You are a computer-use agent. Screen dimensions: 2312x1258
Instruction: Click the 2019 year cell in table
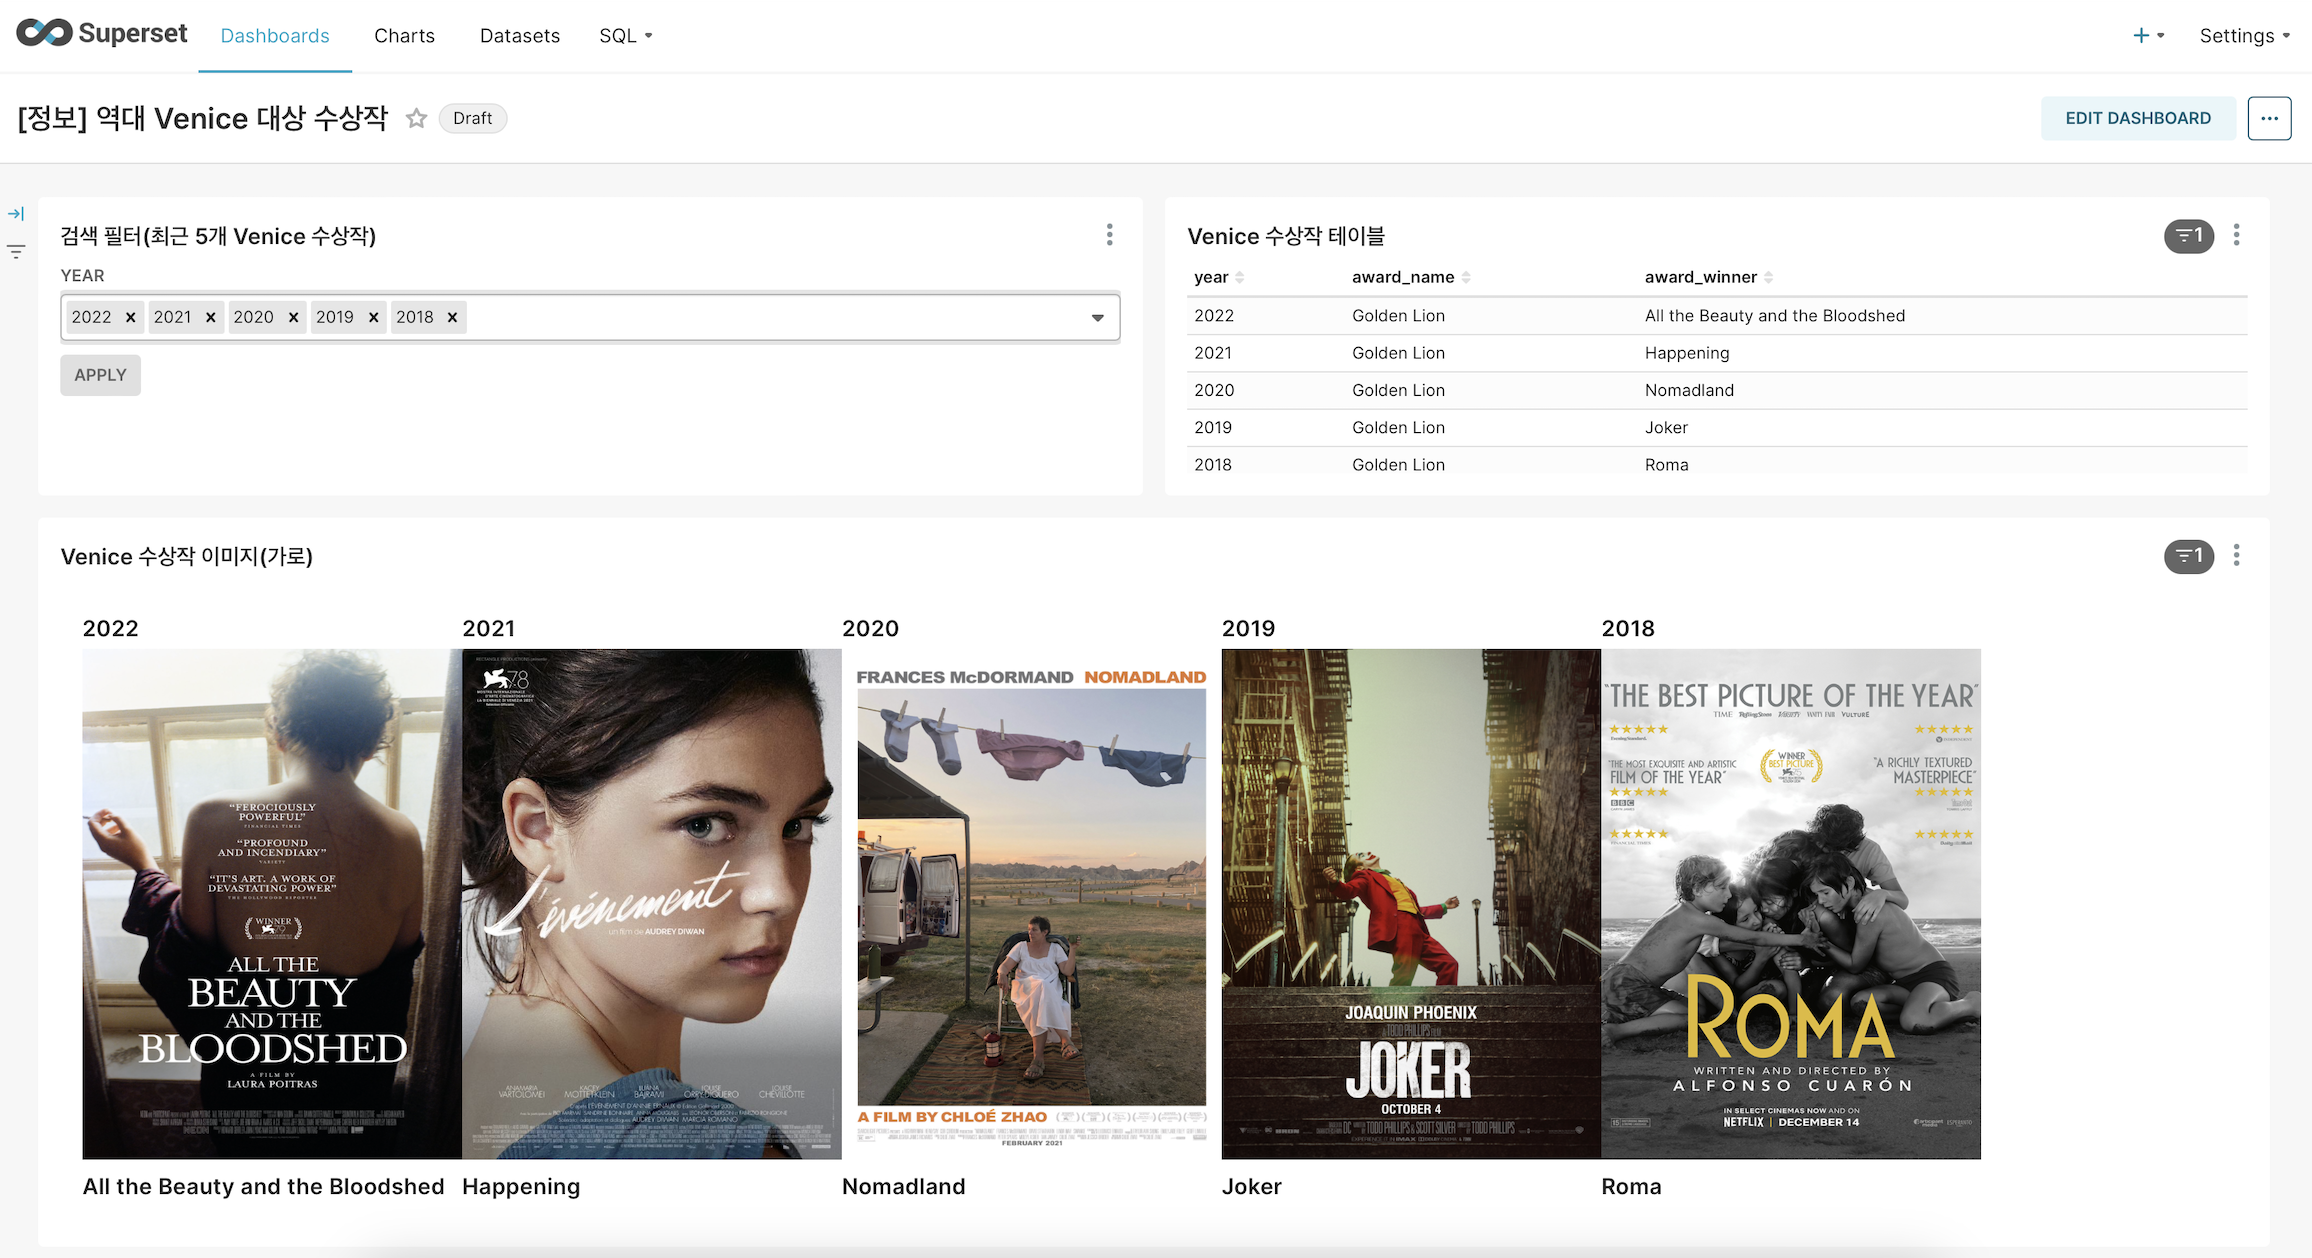(1213, 427)
